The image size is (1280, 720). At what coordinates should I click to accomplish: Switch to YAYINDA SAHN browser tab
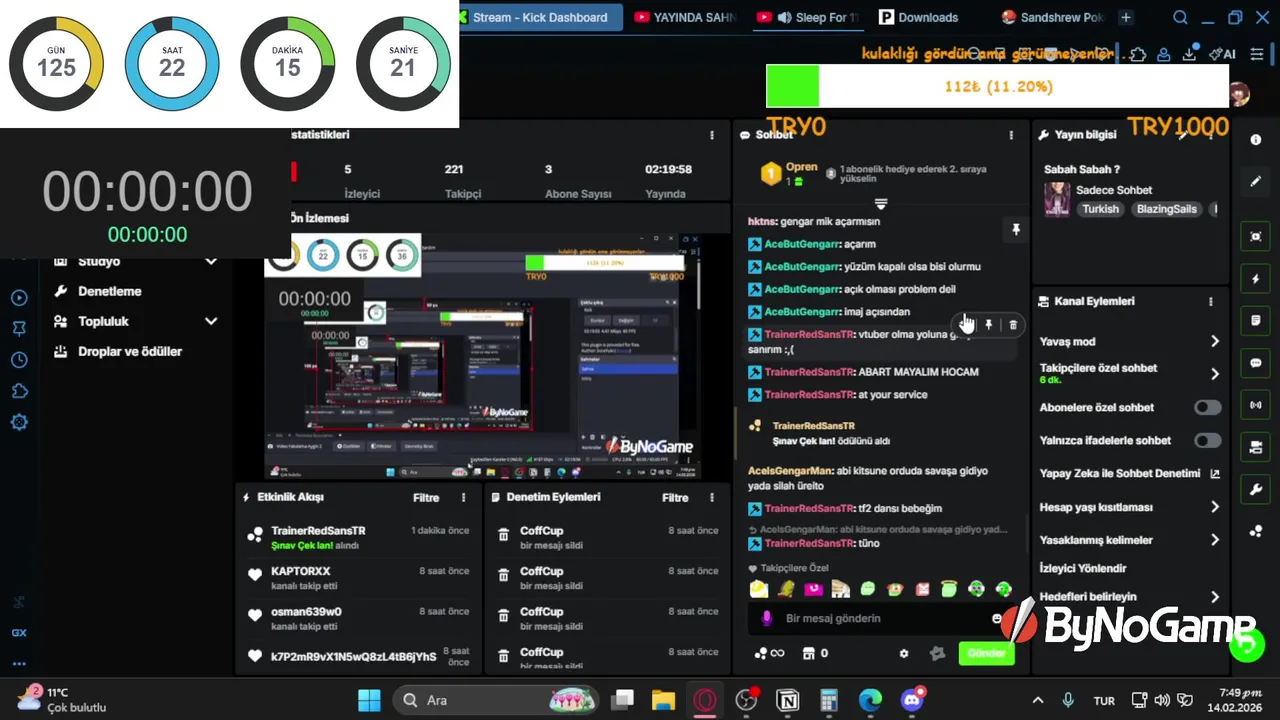coord(686,17)
